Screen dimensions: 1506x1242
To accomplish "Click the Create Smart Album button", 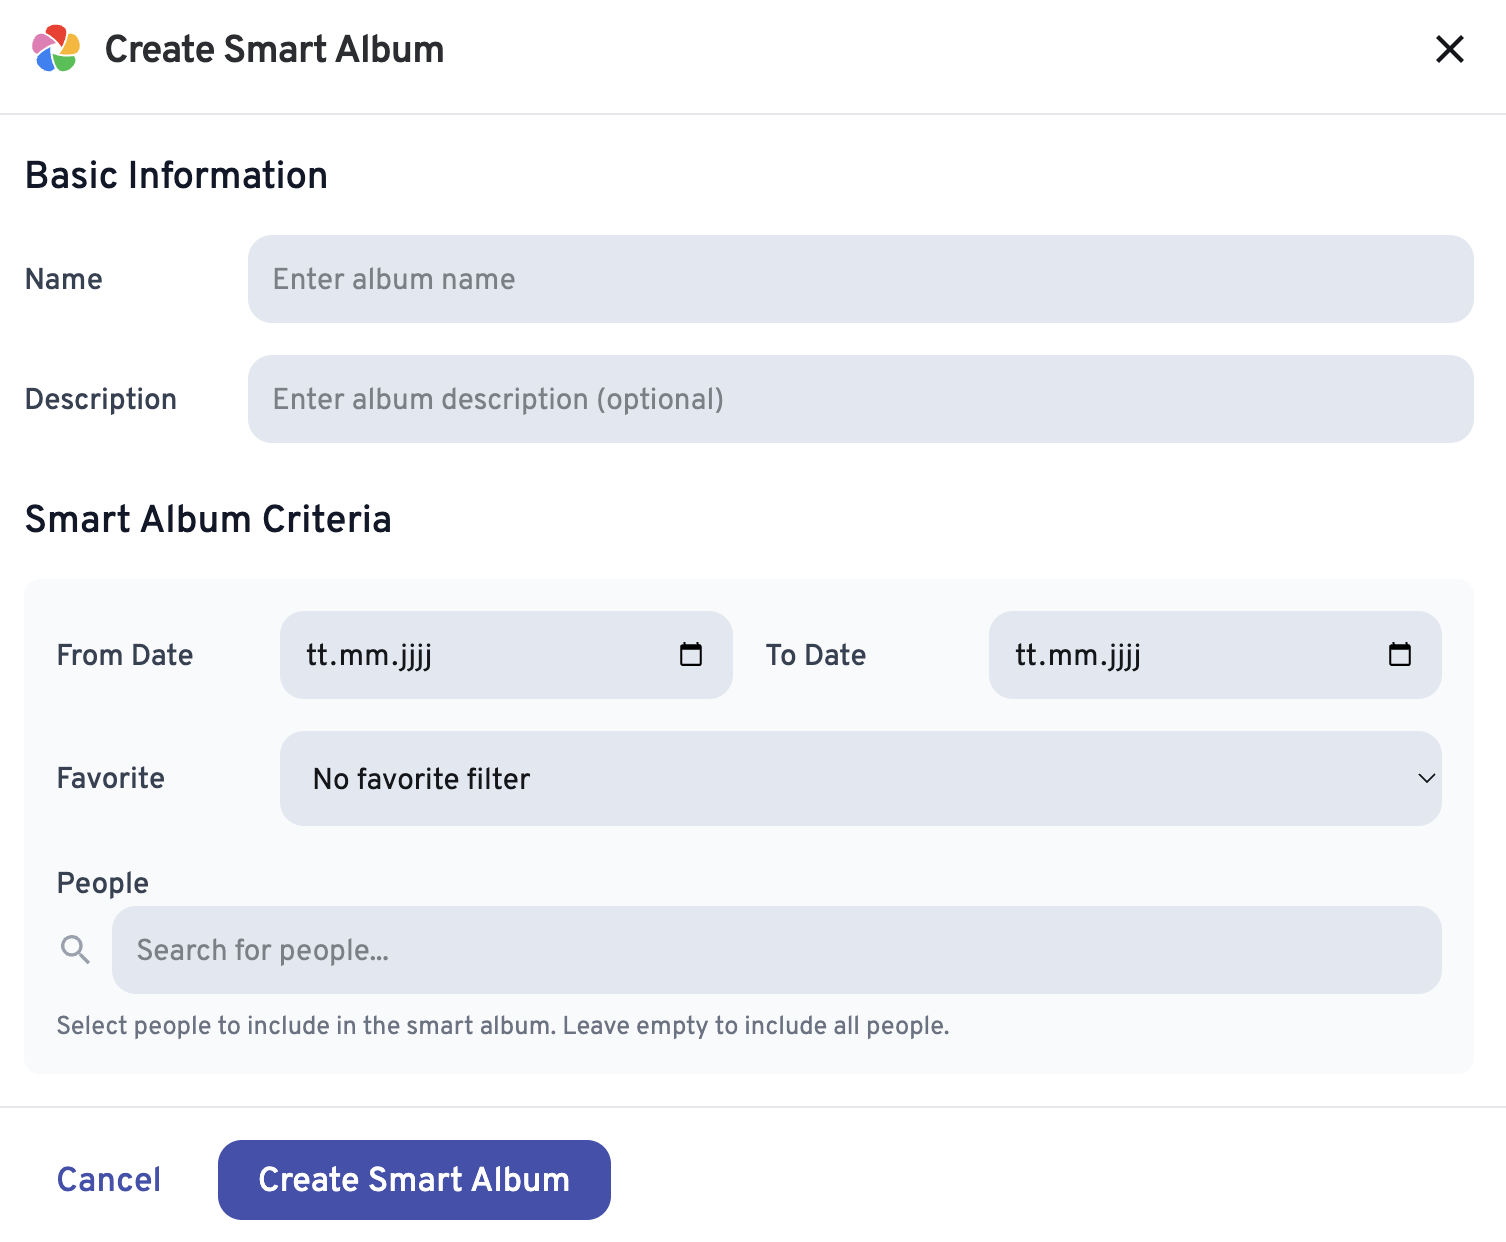I will pos(414,1180).
